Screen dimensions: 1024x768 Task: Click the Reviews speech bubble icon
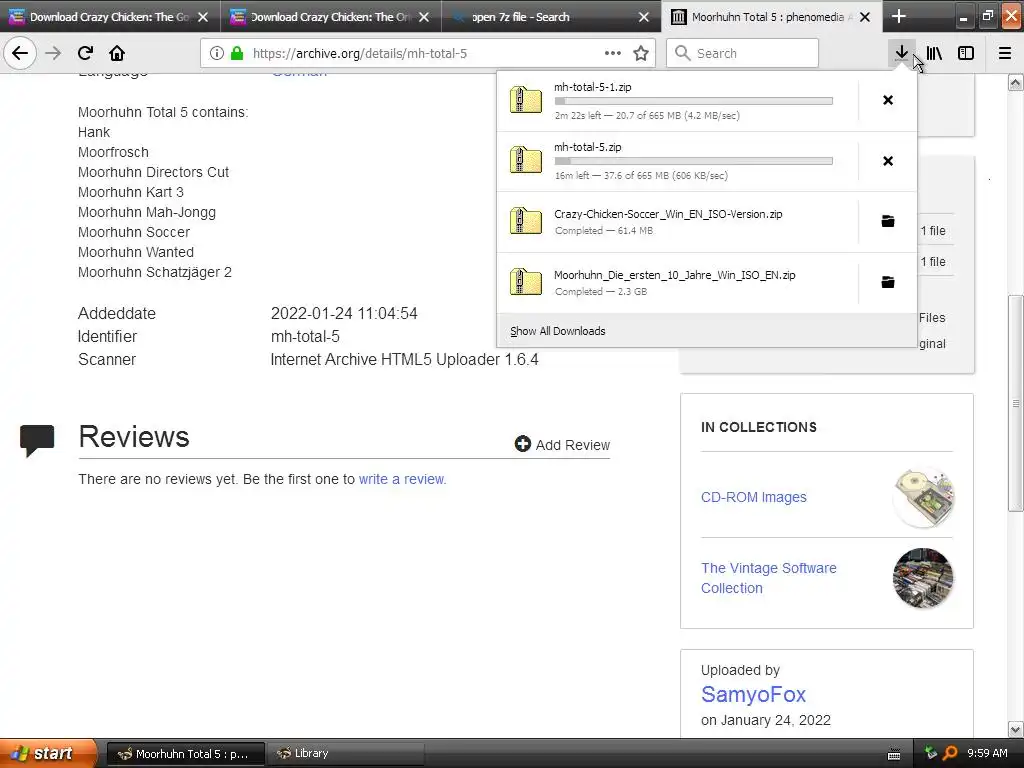tap(37, 440)
